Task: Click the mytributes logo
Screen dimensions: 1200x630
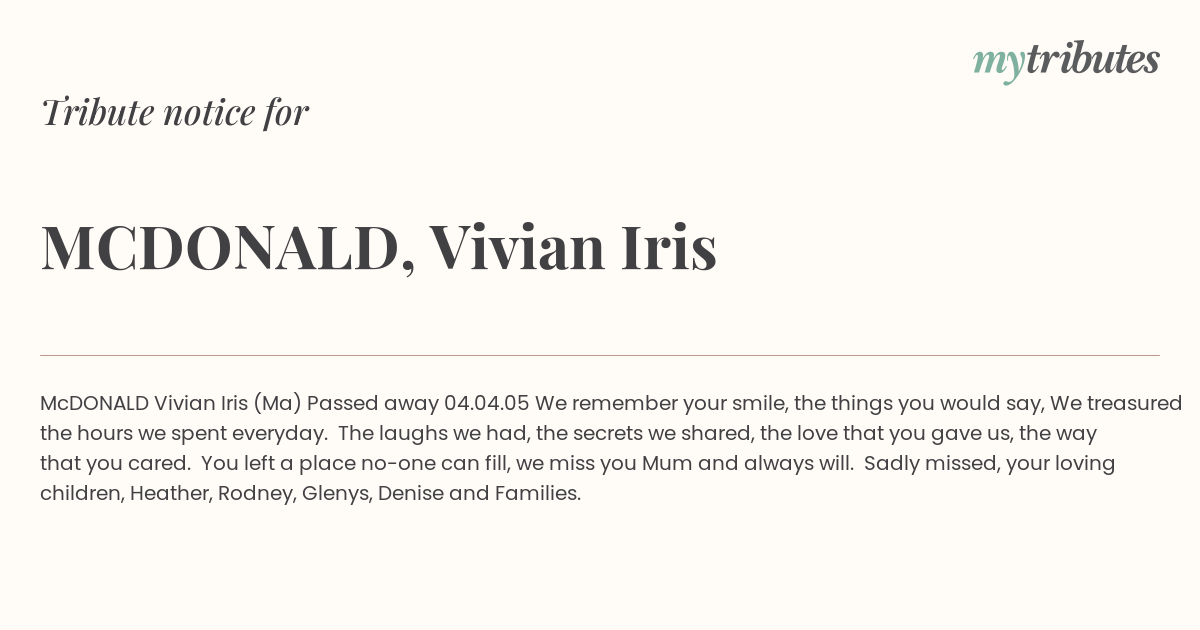Action: click(x=1066, y=61)
